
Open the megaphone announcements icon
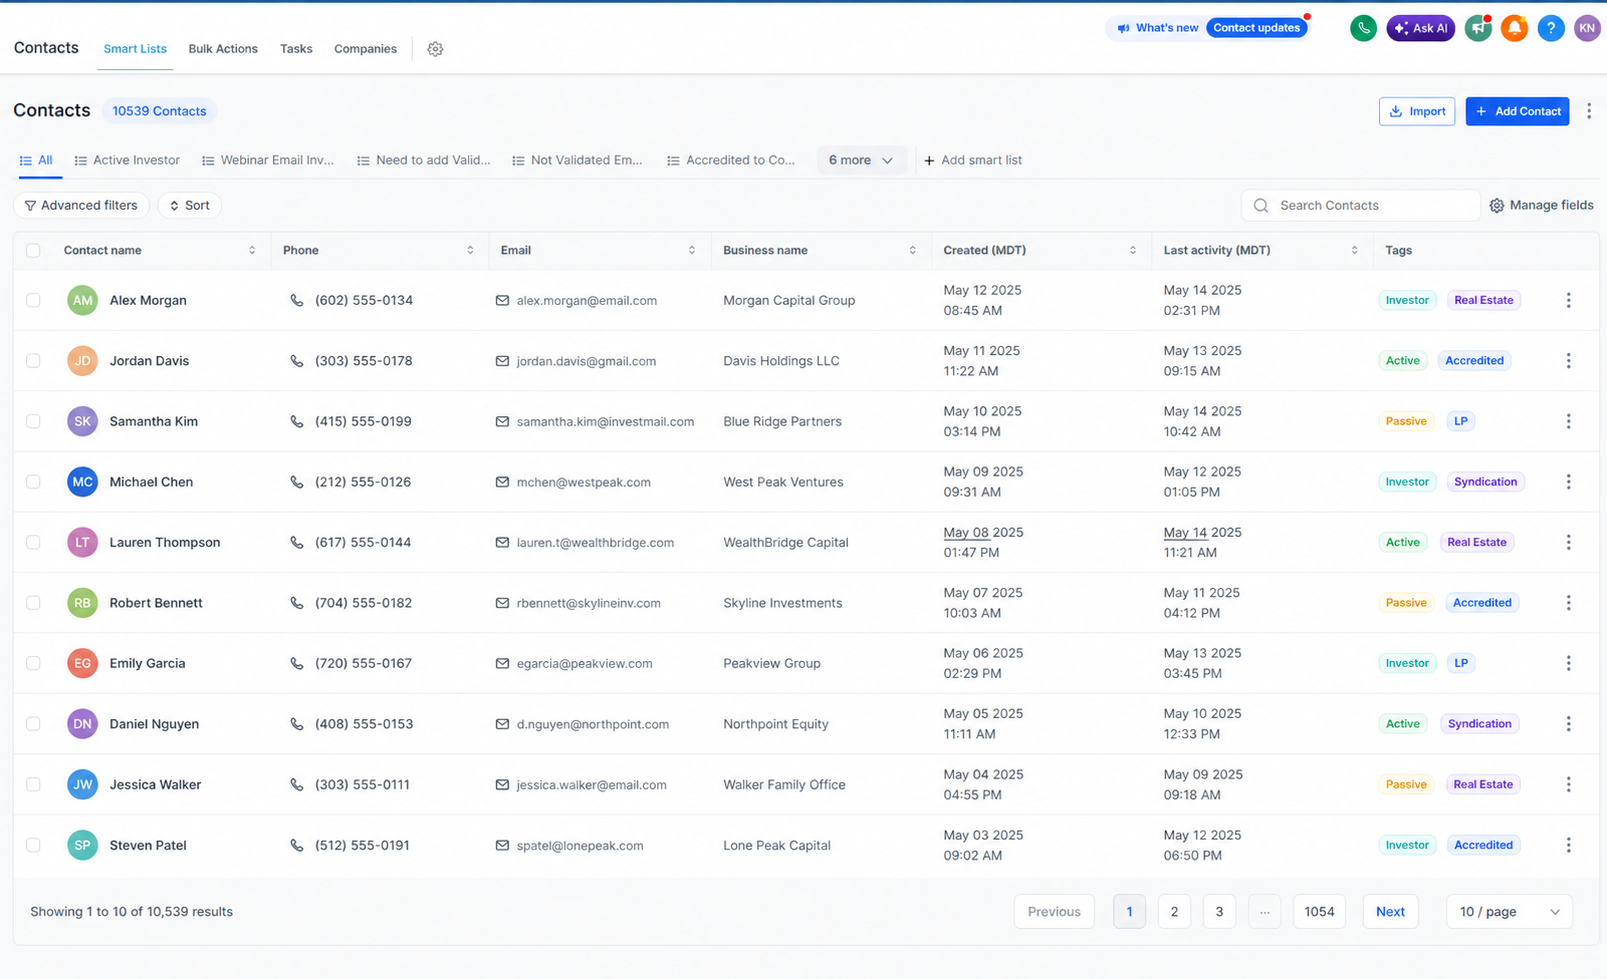point(1478,28)
